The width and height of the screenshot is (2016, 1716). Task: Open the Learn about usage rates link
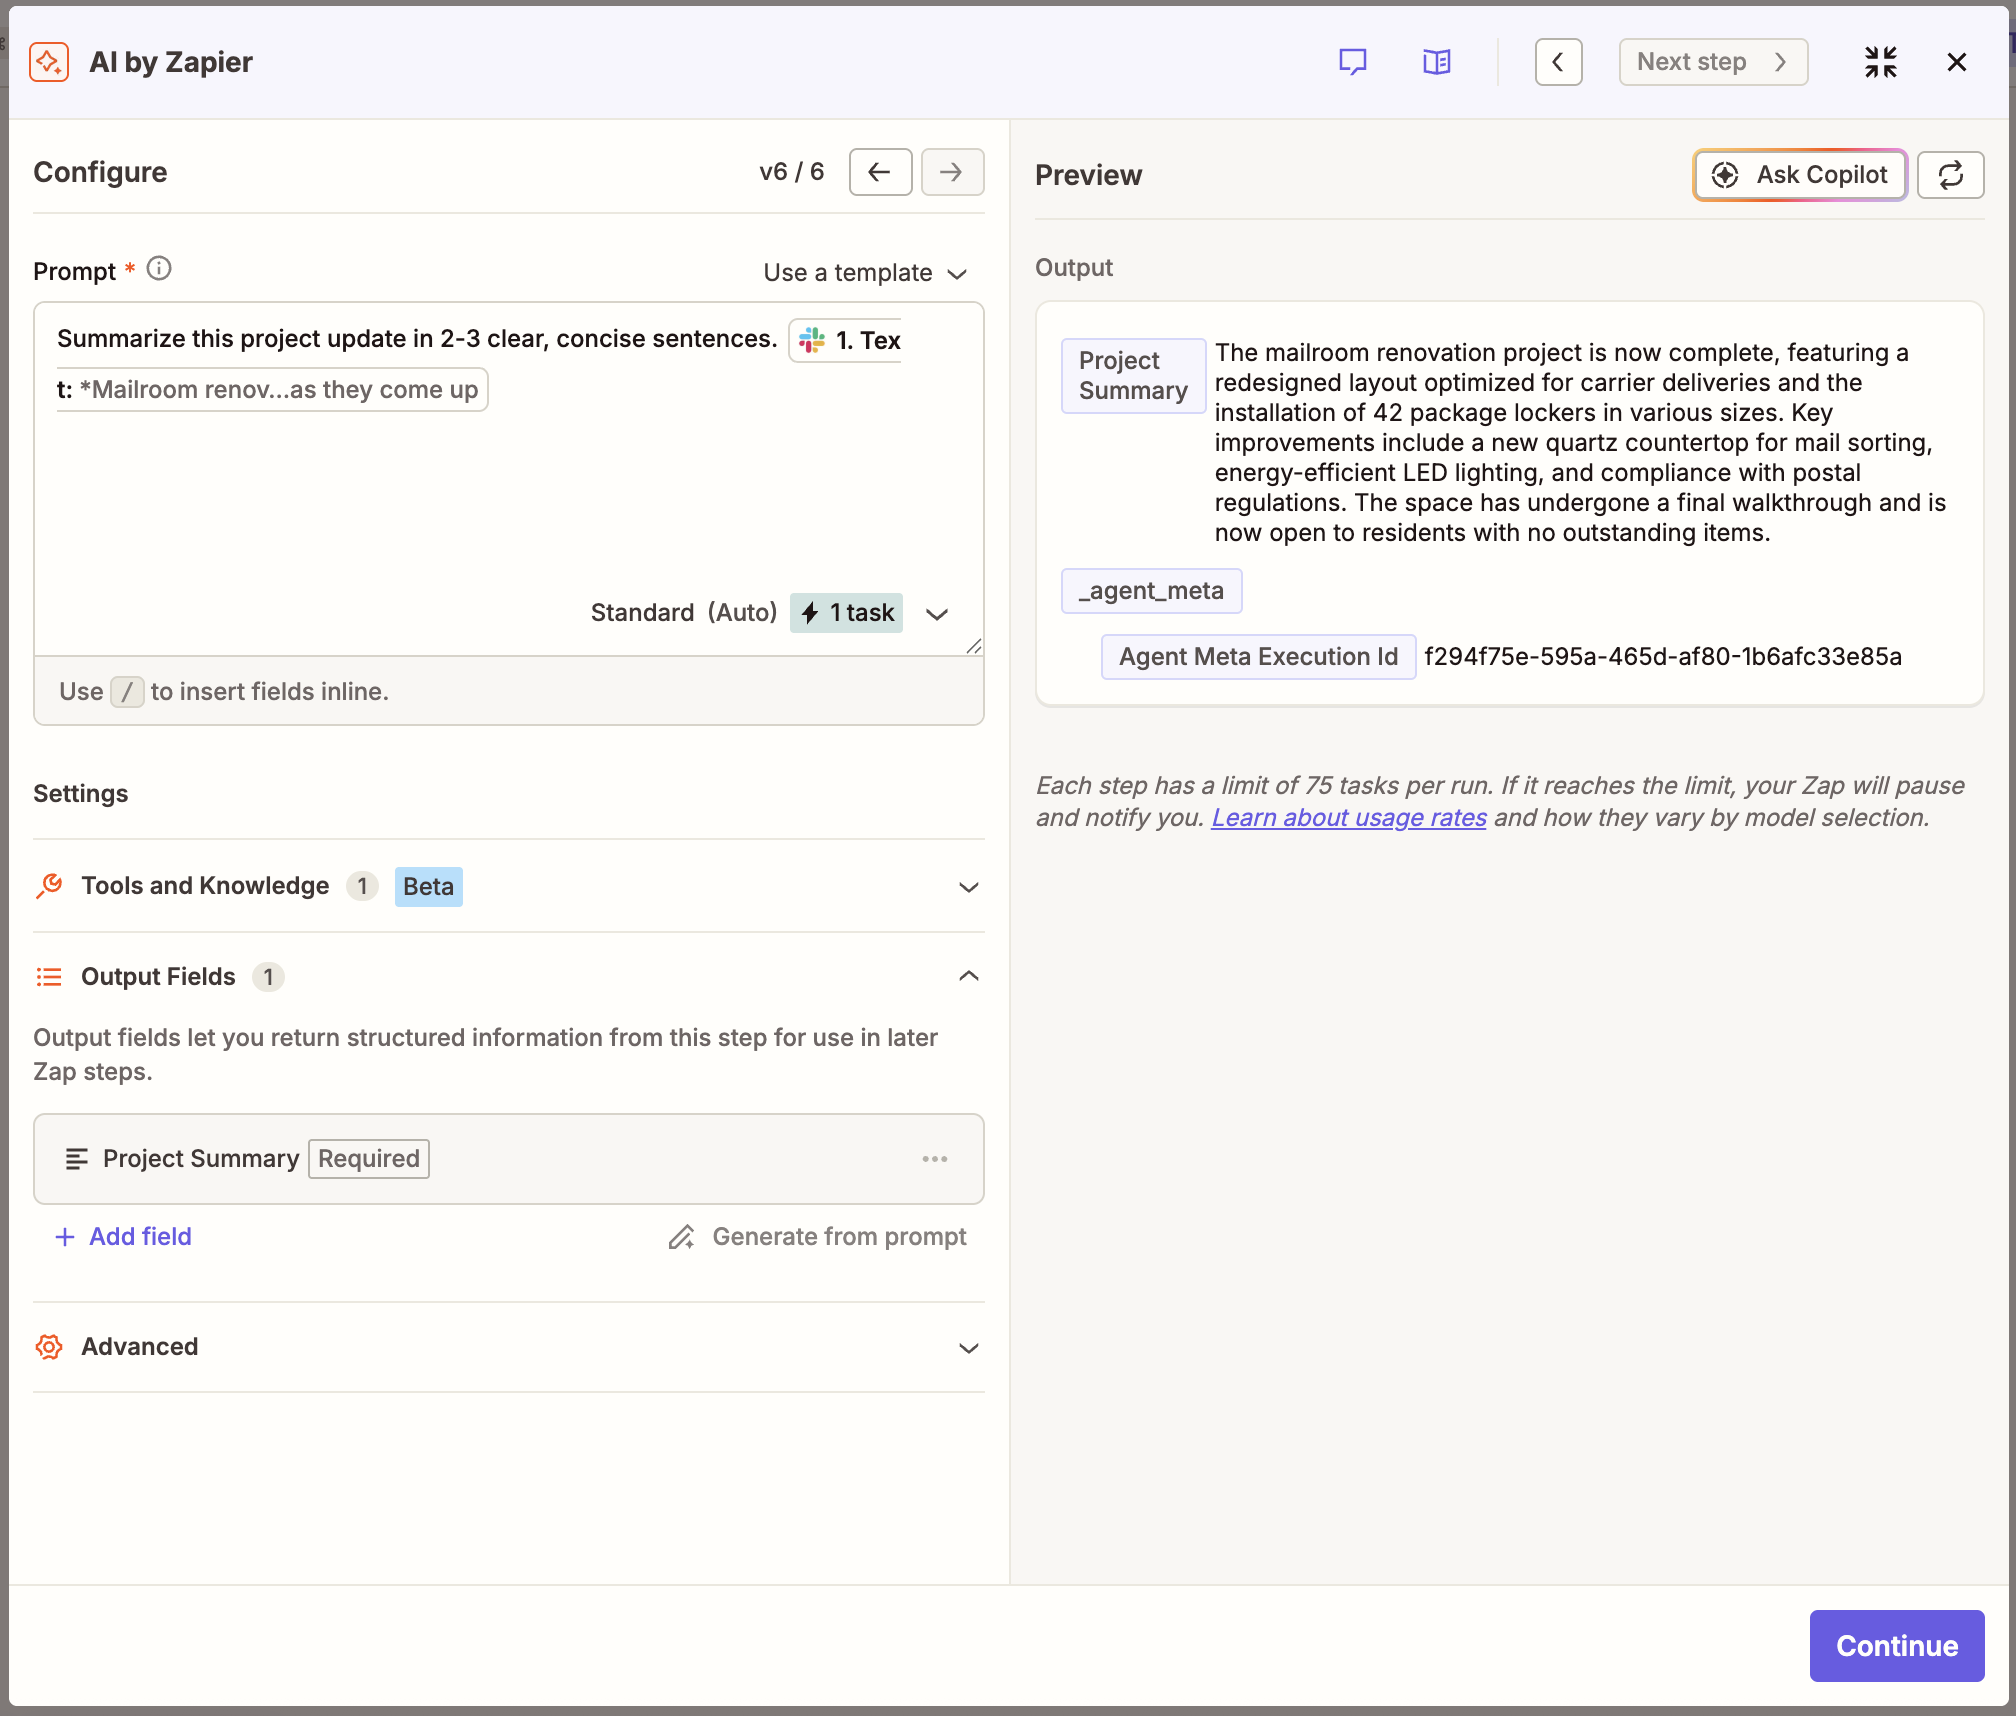1349,817
